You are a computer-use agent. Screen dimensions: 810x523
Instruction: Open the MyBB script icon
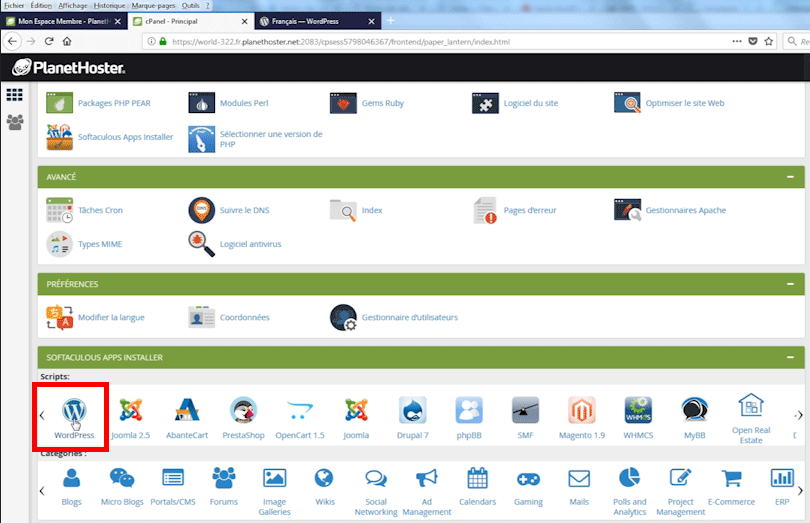point(694,410)
